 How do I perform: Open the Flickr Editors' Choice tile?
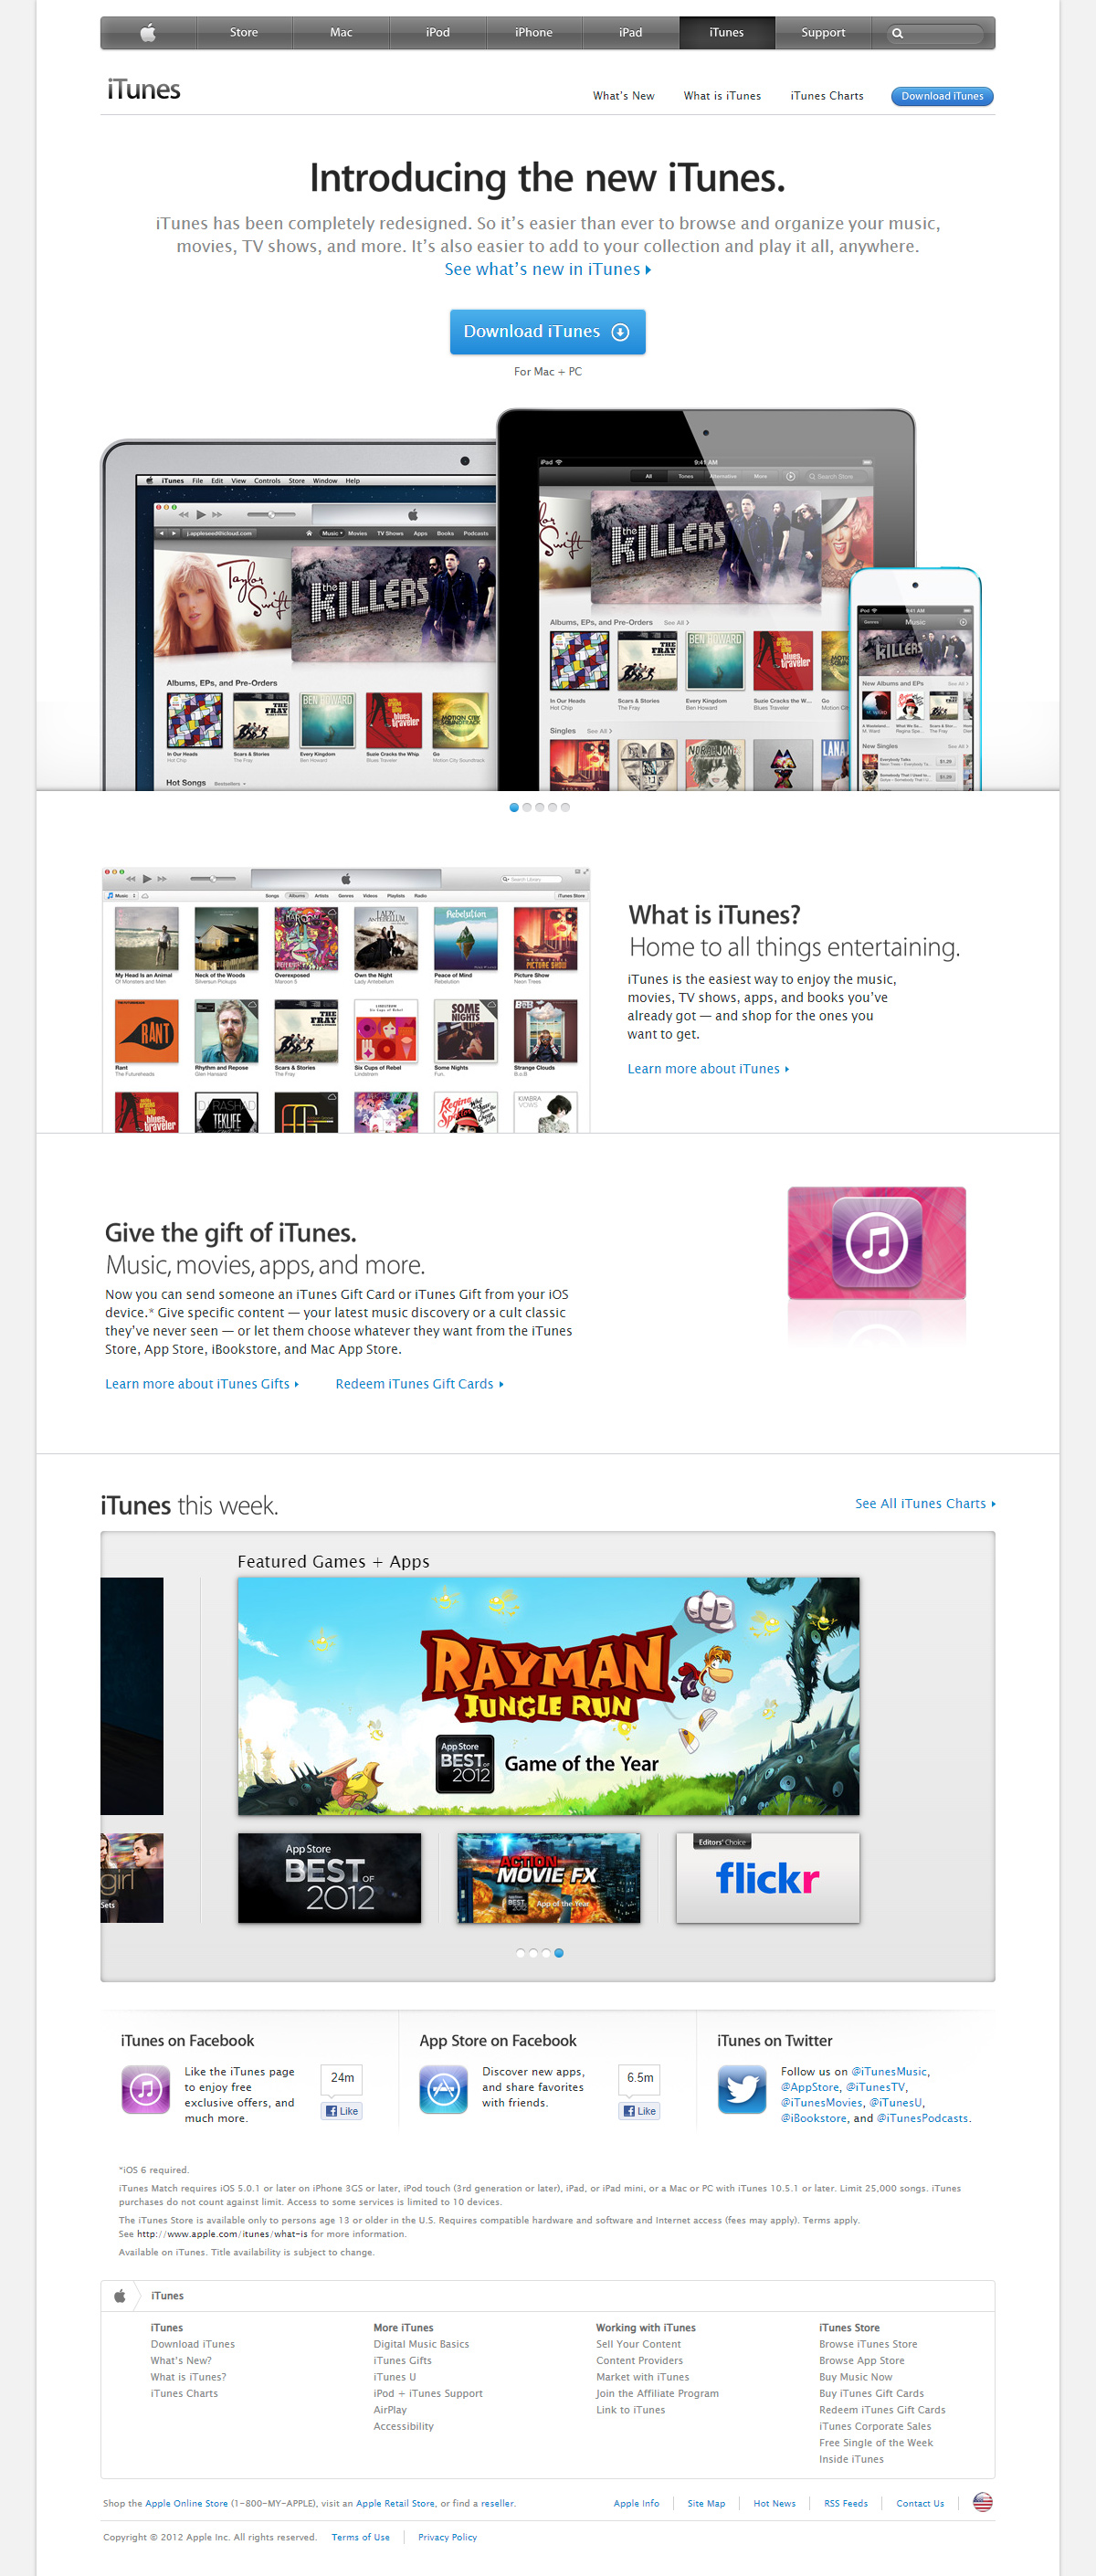(x=767, y=1878)
